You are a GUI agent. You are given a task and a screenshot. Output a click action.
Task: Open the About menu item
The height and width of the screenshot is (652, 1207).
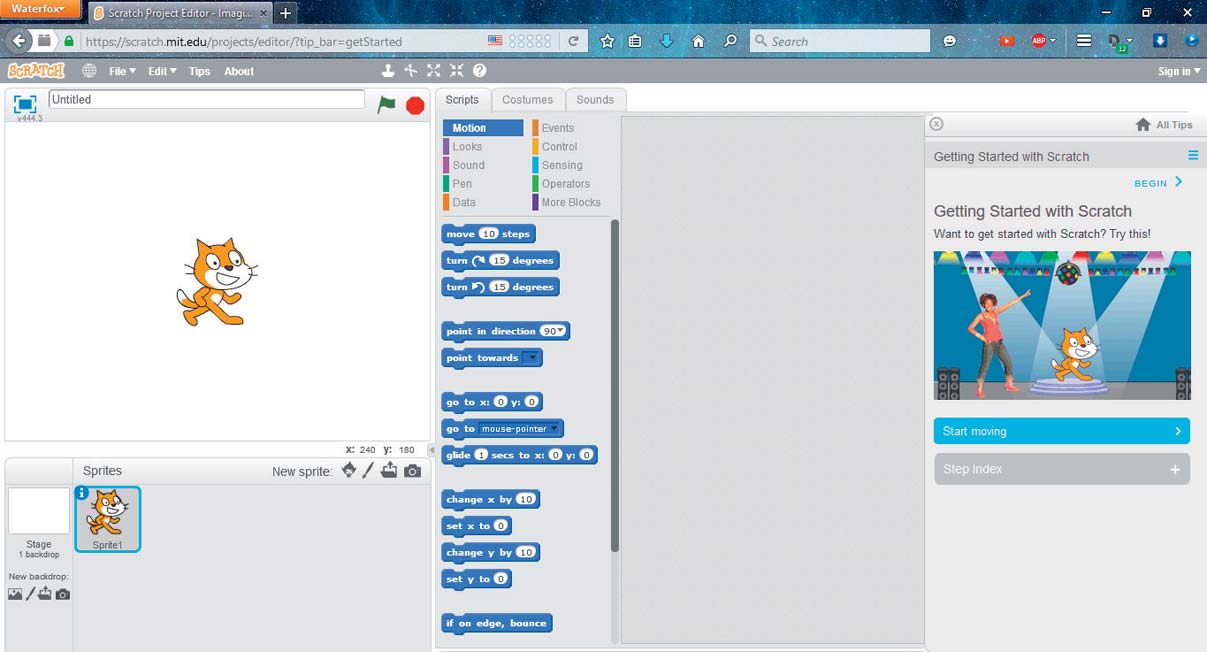(239, 71)
